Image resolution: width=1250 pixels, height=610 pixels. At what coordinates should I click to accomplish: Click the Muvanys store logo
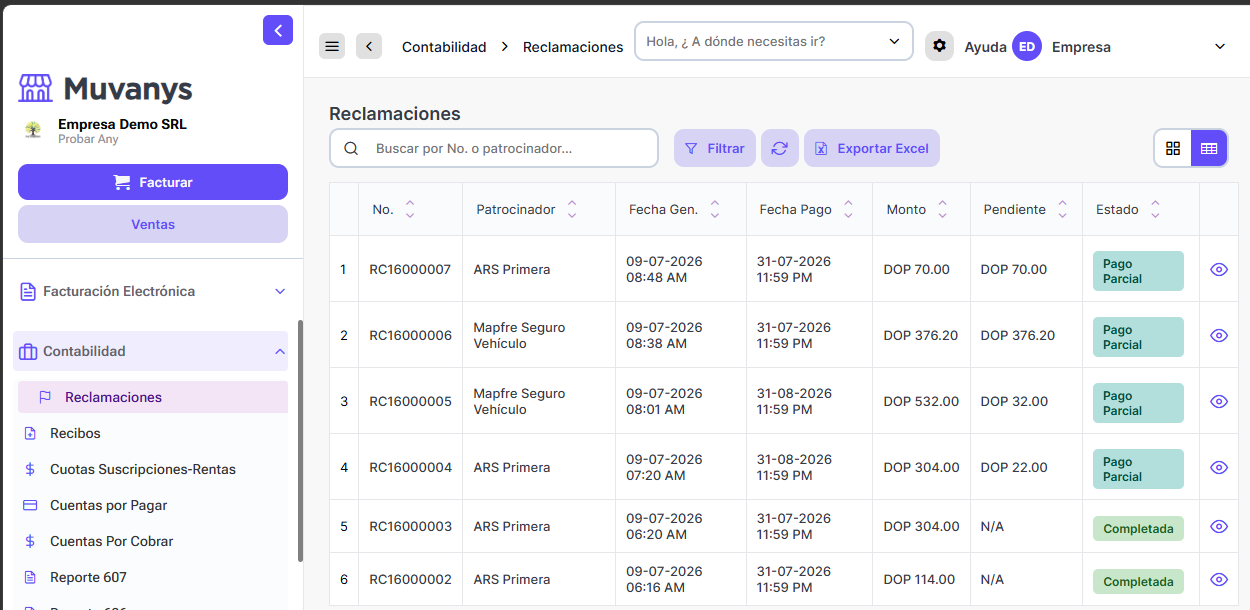click(35, 88)
